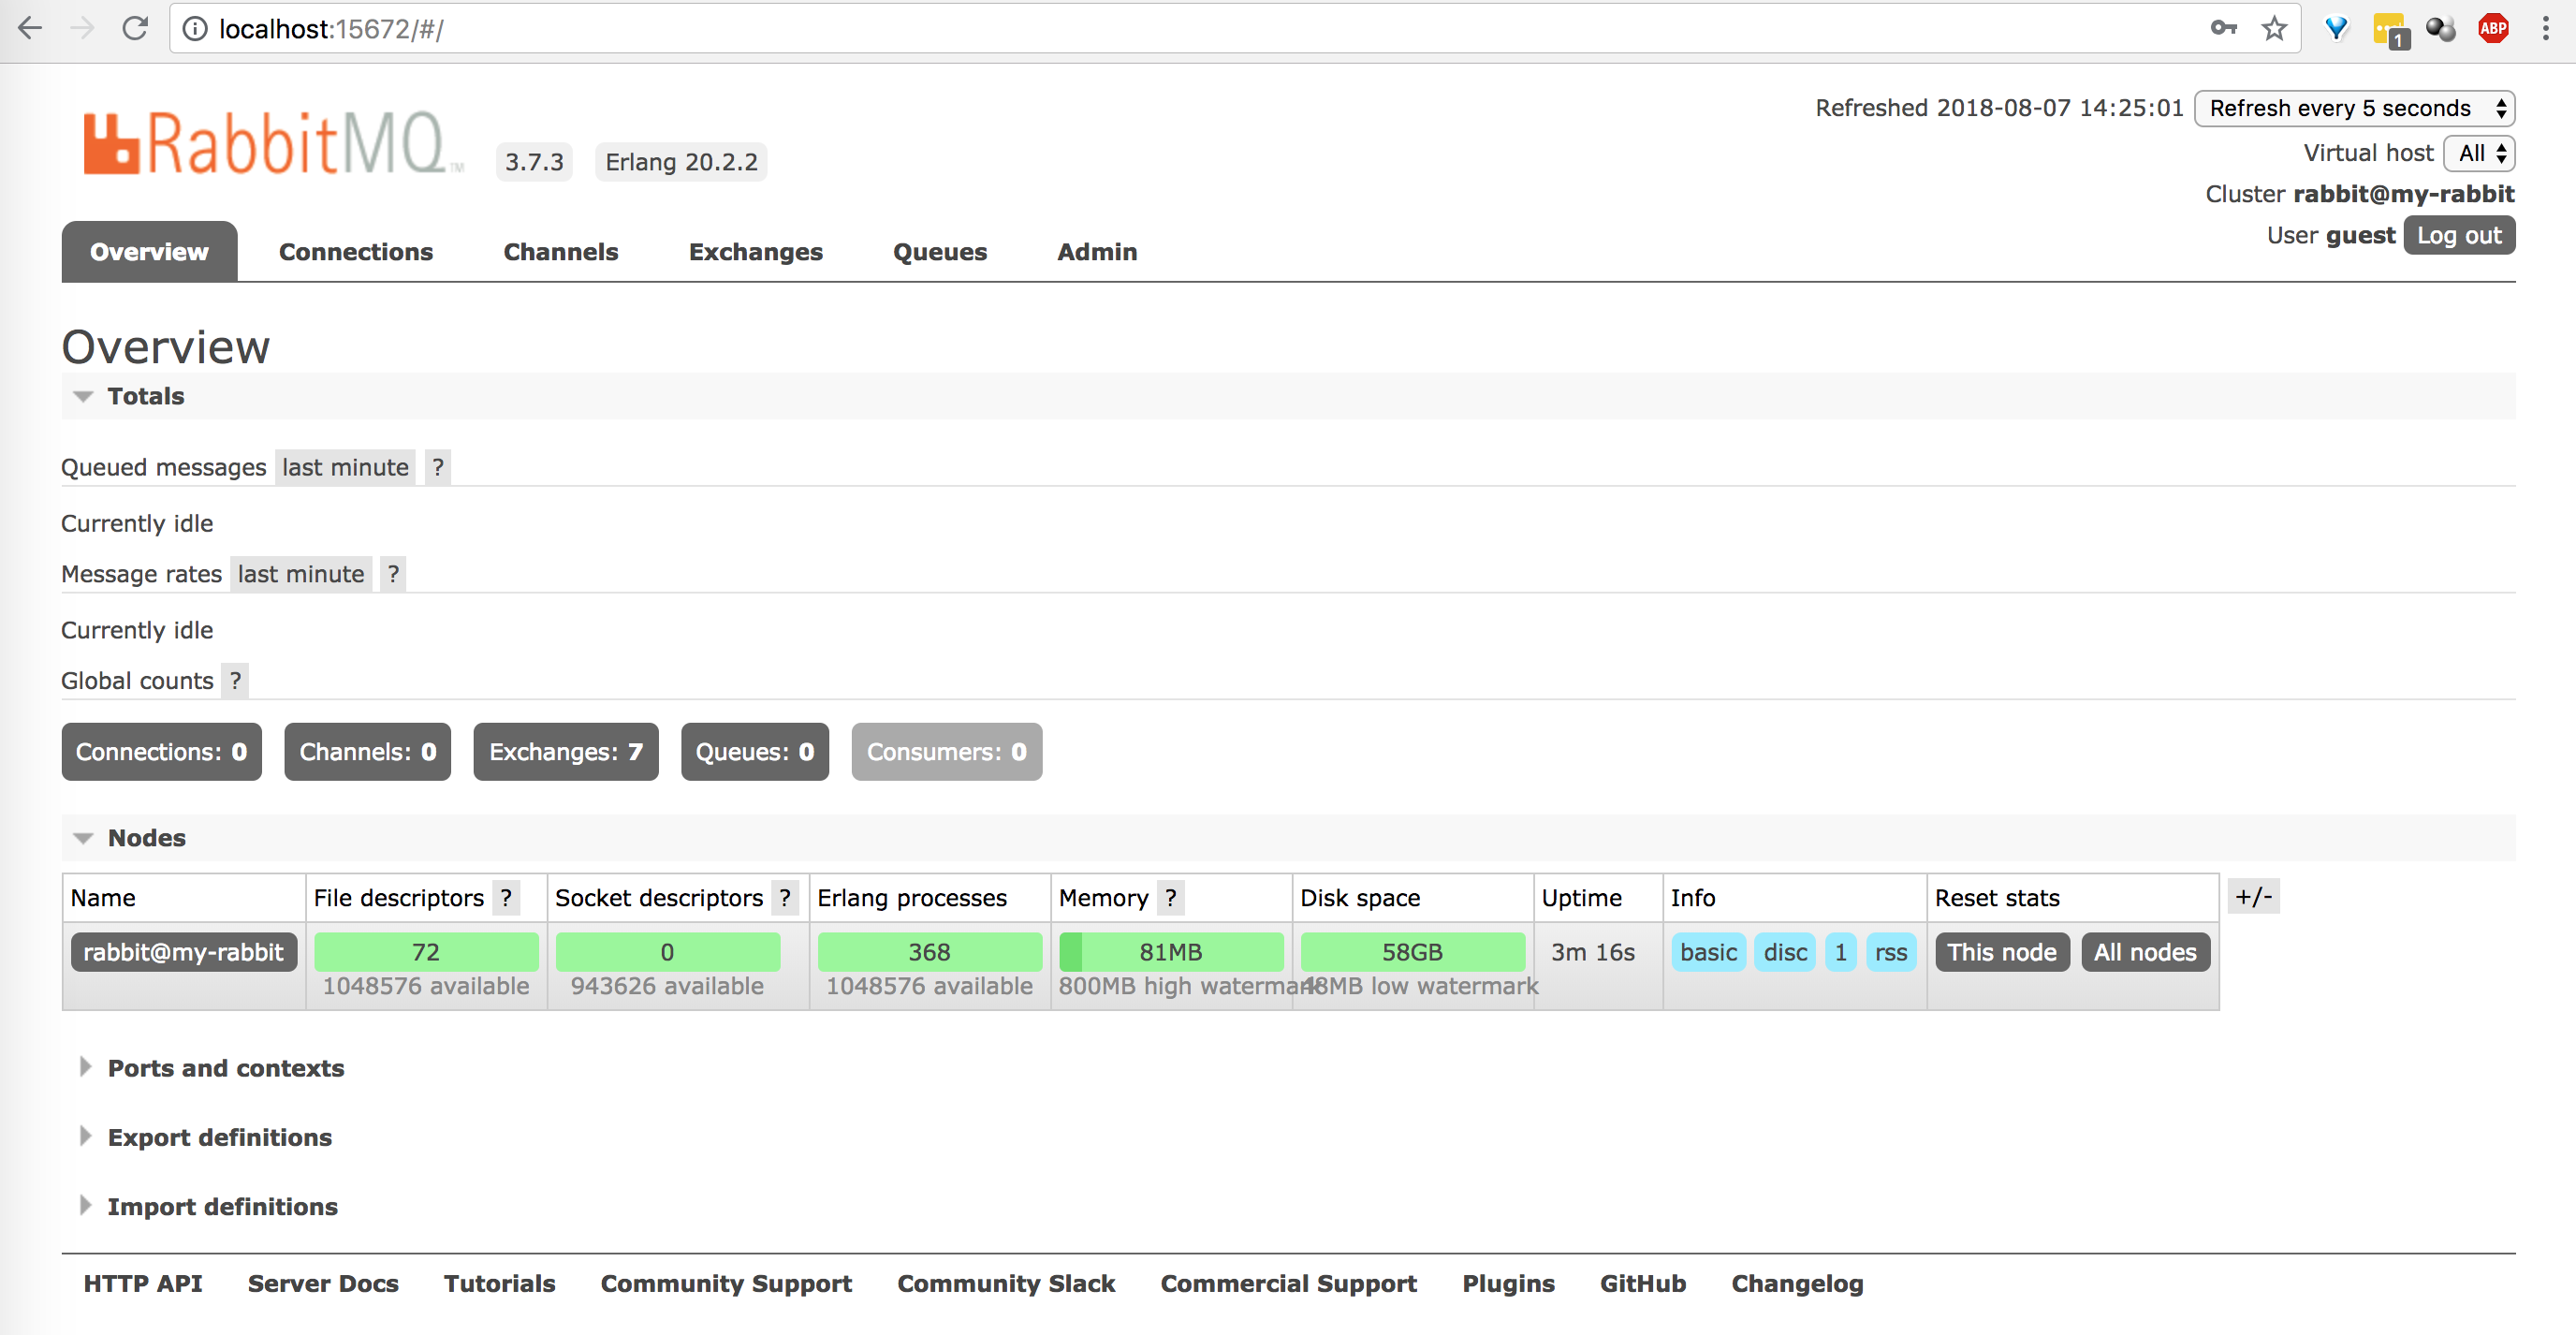The image size is (2576, 1335).
Task: Open the refresh interval dropdown
Action: click(2353, 108)
